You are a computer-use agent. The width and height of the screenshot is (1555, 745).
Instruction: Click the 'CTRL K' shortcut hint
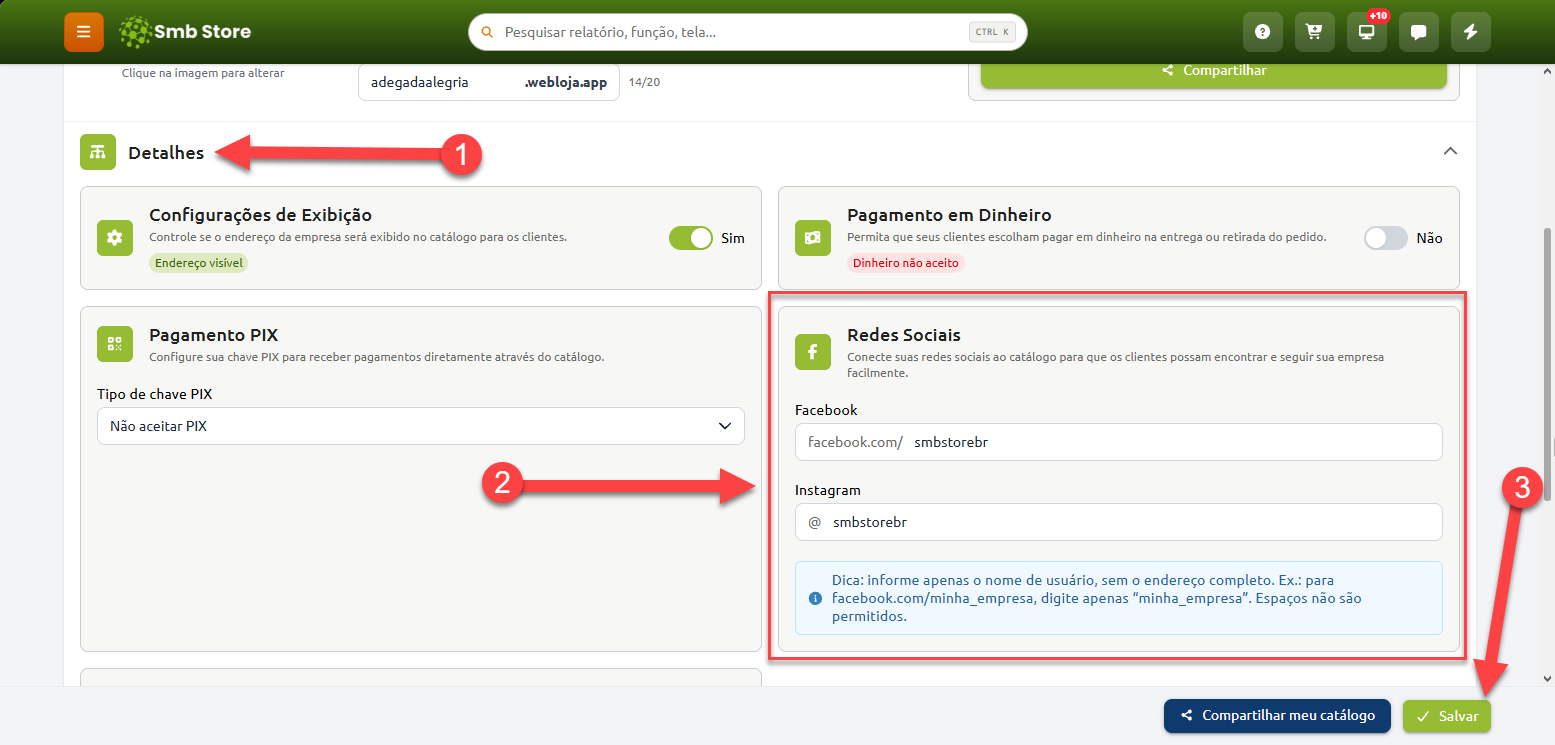[992, 32]
